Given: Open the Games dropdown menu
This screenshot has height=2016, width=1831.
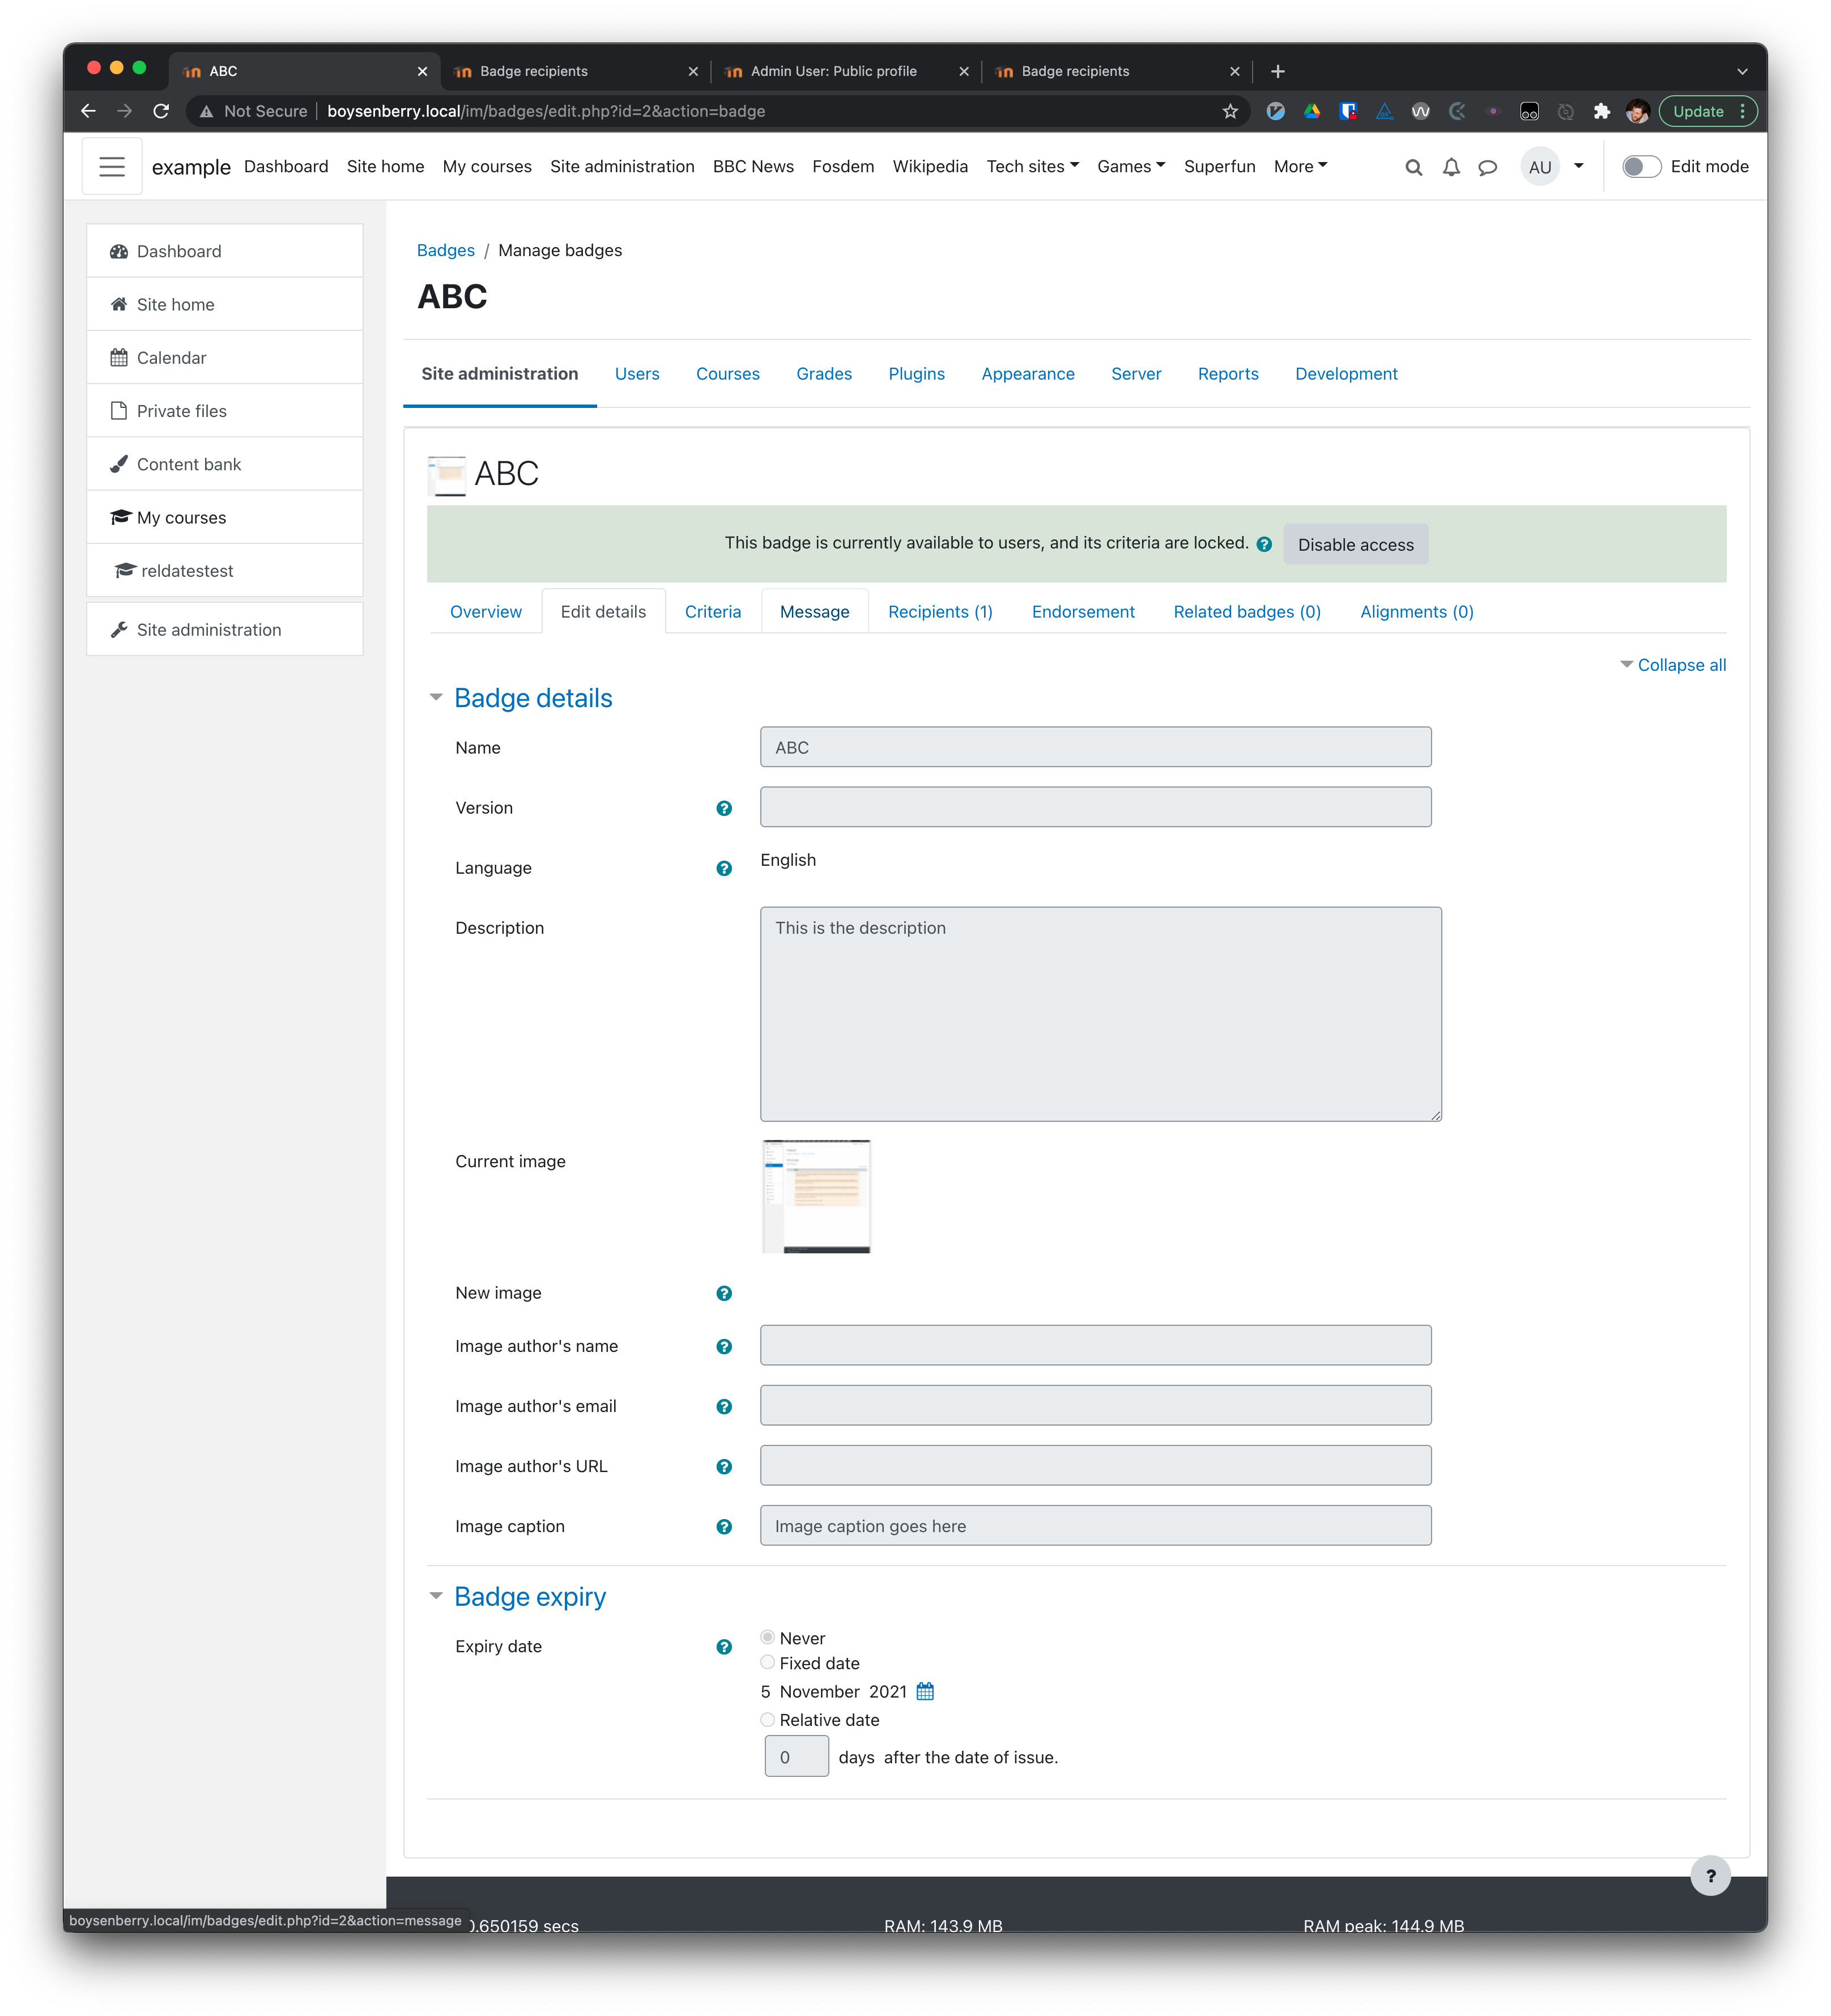Looking at the screenshot, I should [1130, 167].
